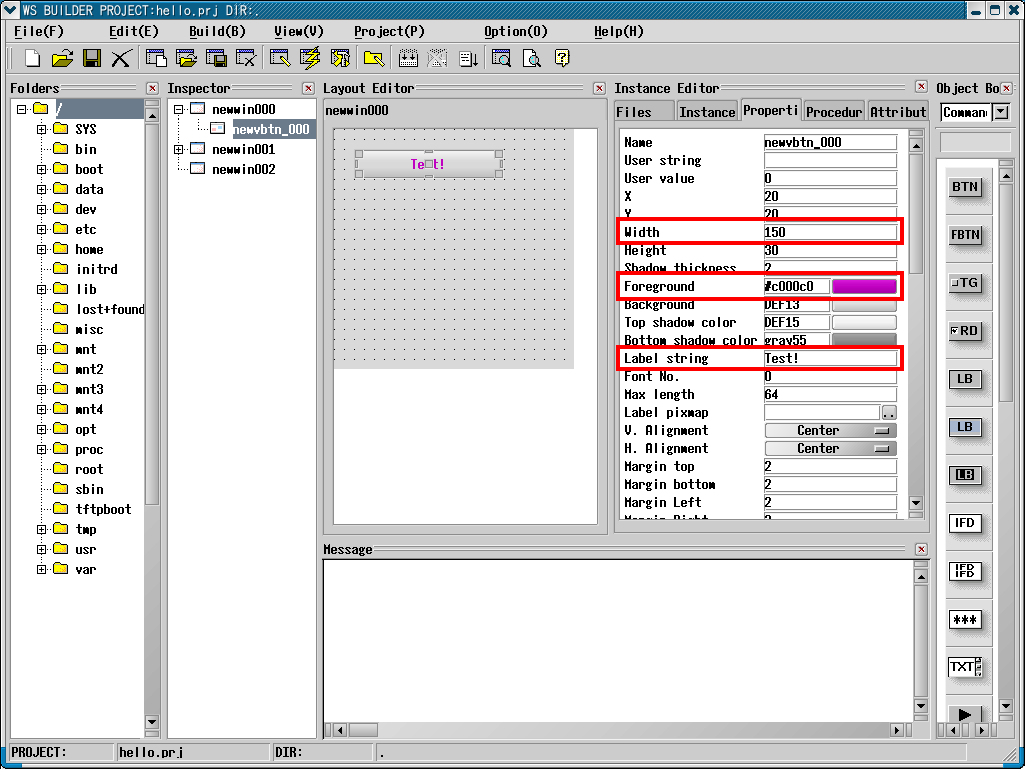Open the V. Alignment Center dropdown
1025x769 pixels.
(830, 431)
